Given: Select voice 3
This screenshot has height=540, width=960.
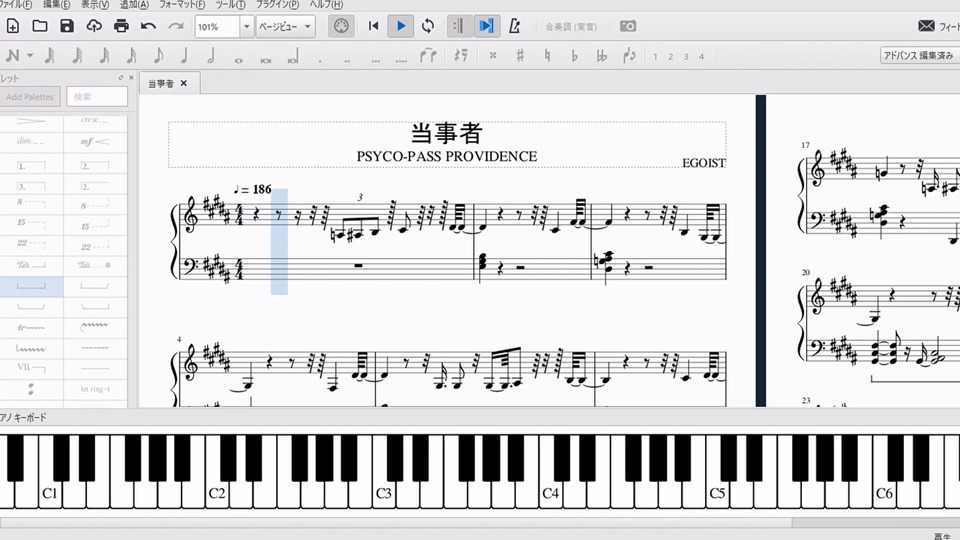Looking at the screenshot, I should tap(686, 56).
